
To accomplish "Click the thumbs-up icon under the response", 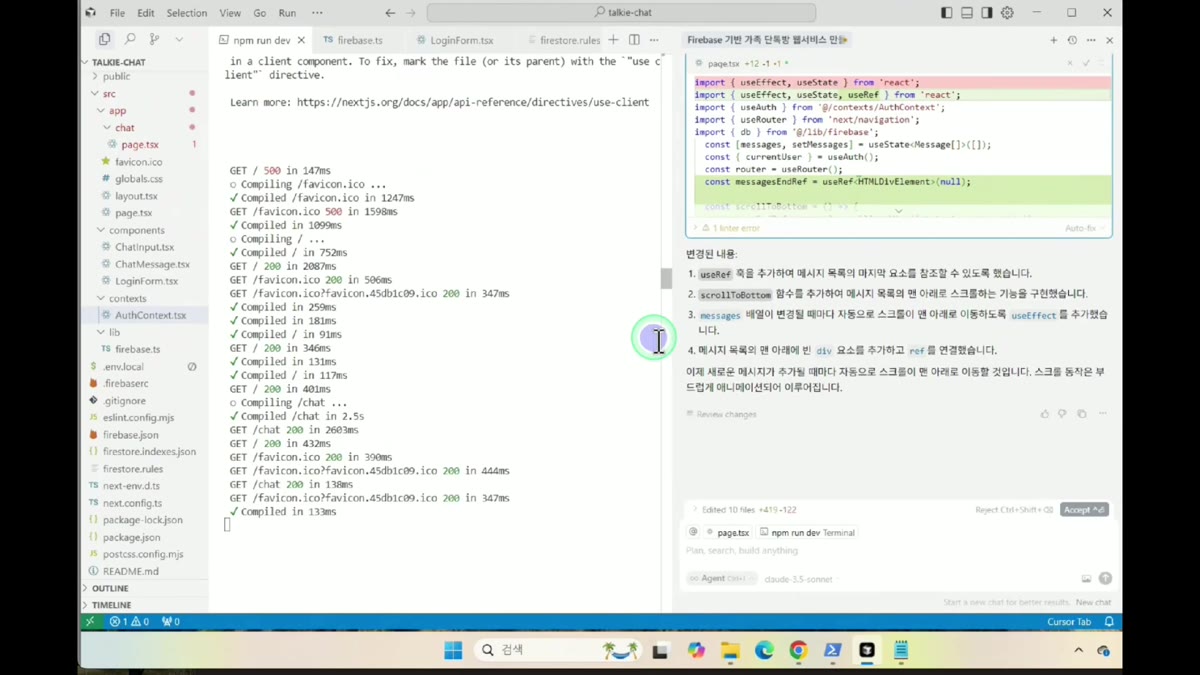I will (1045, 414).
